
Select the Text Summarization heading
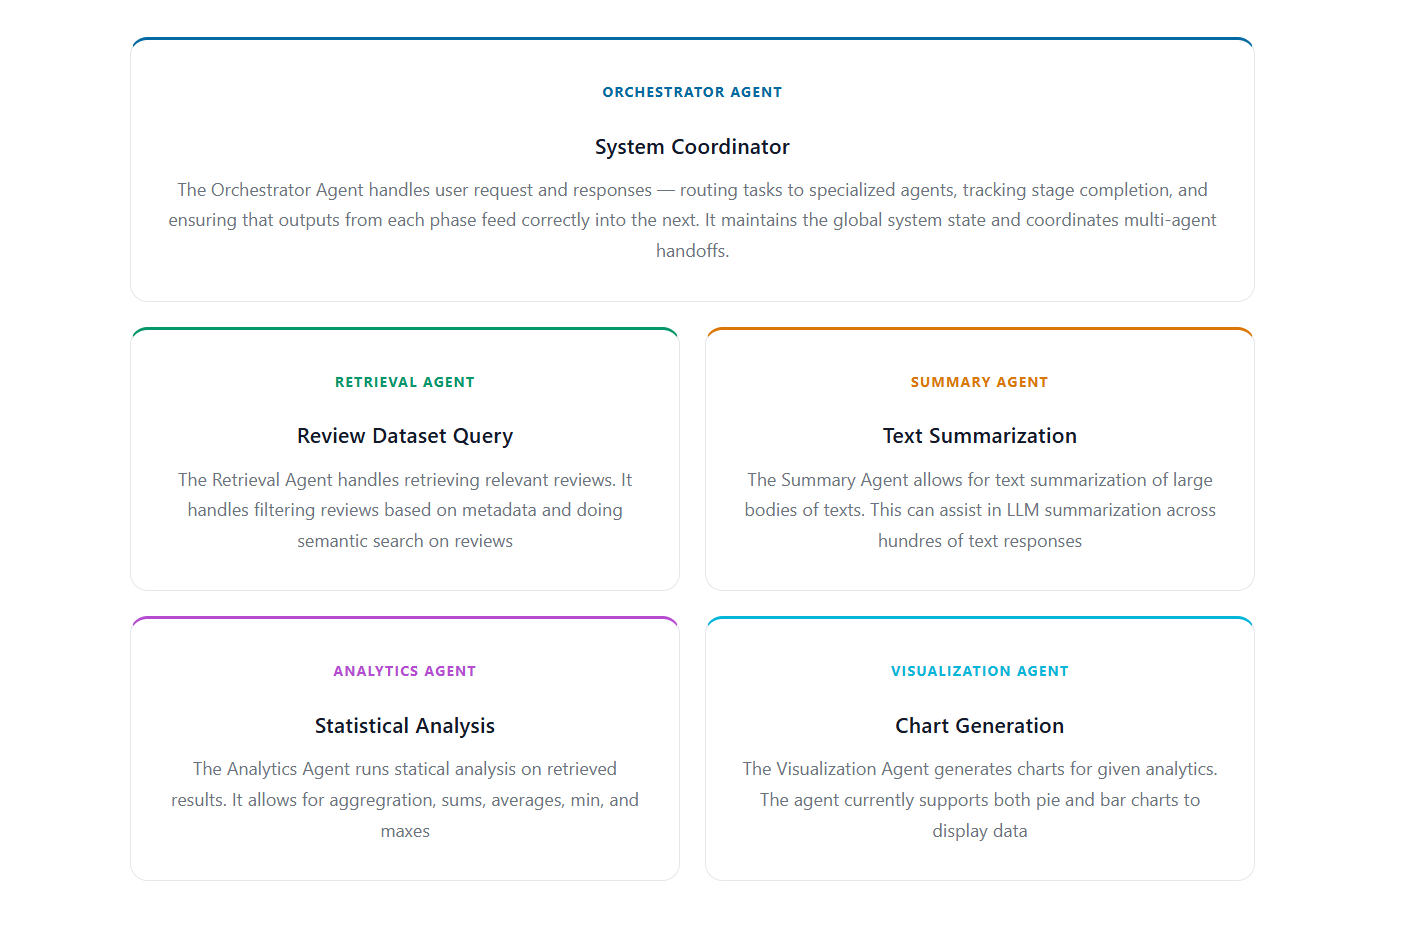point(980,436)
